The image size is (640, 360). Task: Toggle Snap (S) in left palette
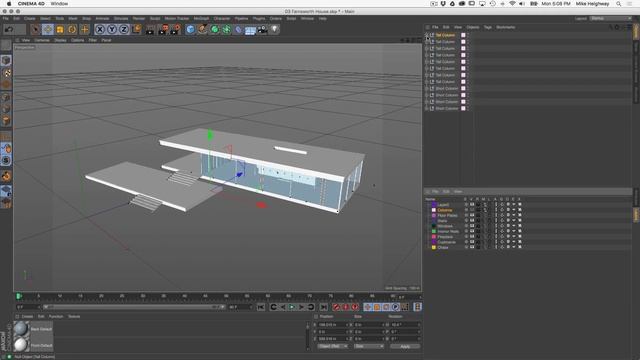click(x=6, y=160)
